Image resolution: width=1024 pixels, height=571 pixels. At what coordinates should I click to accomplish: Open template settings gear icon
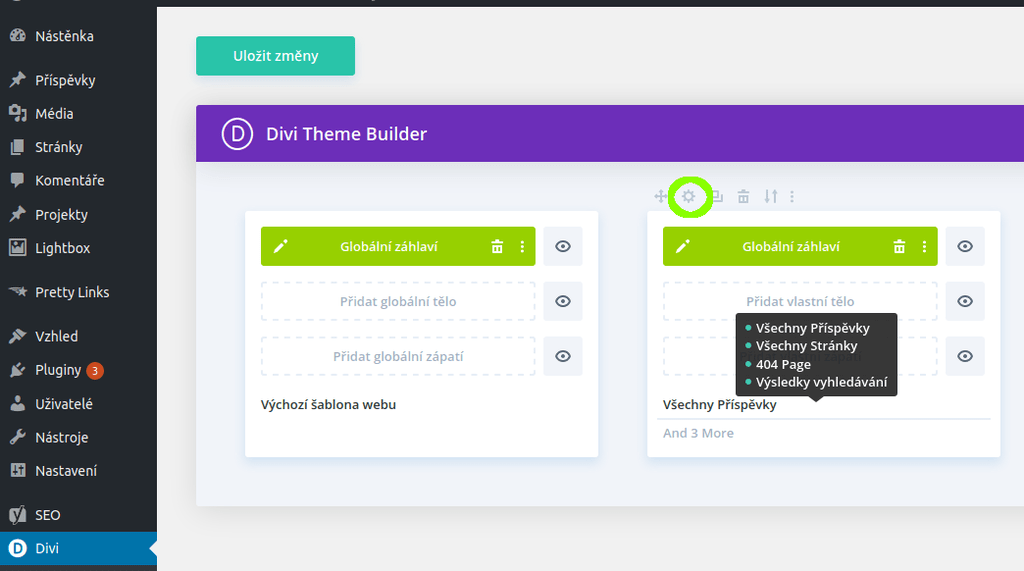[x=688, y=196]
